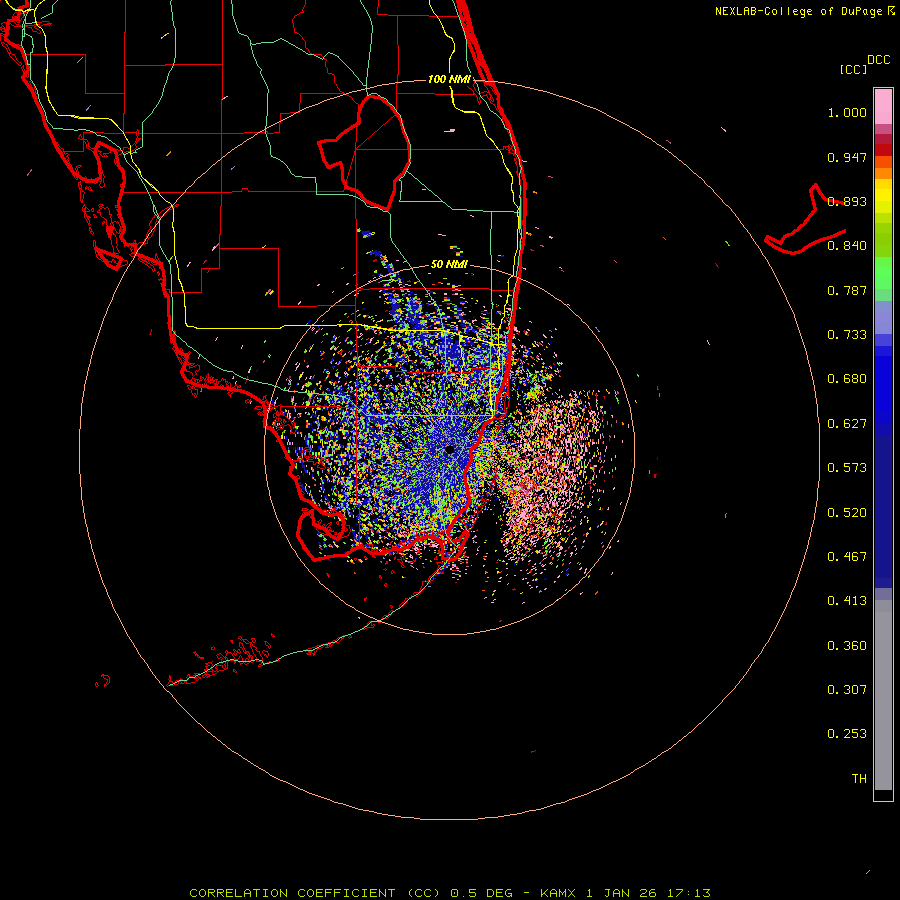This screenshot has height=900, width=900.
Task: Click the 50 NMI range ring label
Action: pos(449,264)
